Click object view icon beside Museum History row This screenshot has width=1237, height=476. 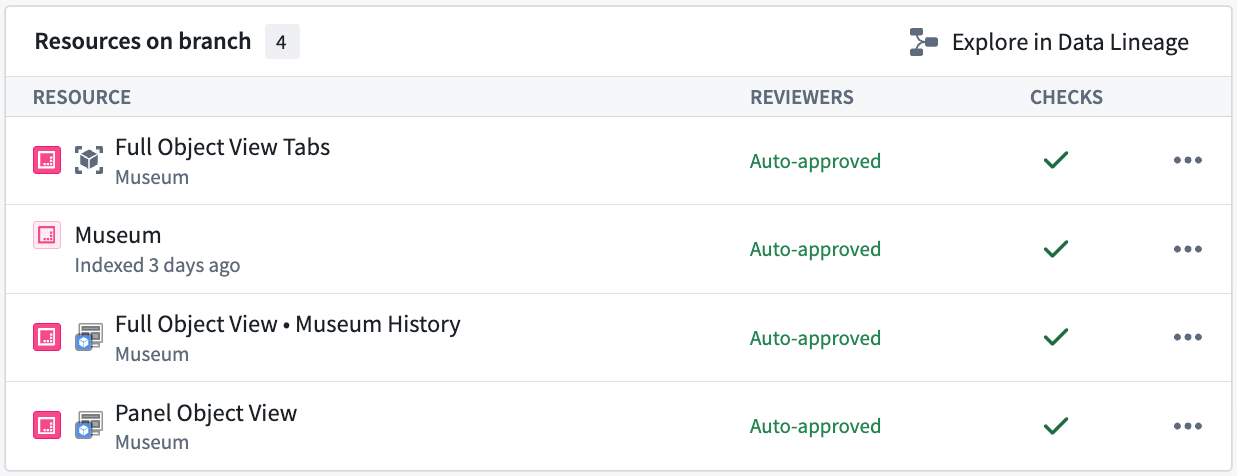89,337
